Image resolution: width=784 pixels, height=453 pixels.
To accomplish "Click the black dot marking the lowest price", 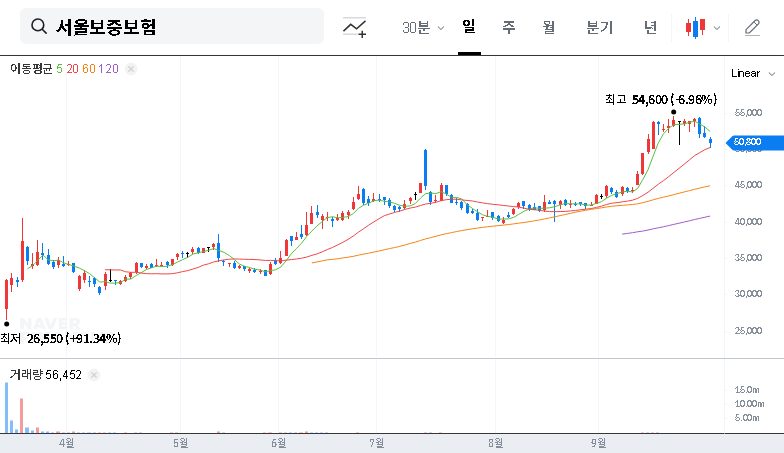I will pyautogui.click(x=6, y=324).
